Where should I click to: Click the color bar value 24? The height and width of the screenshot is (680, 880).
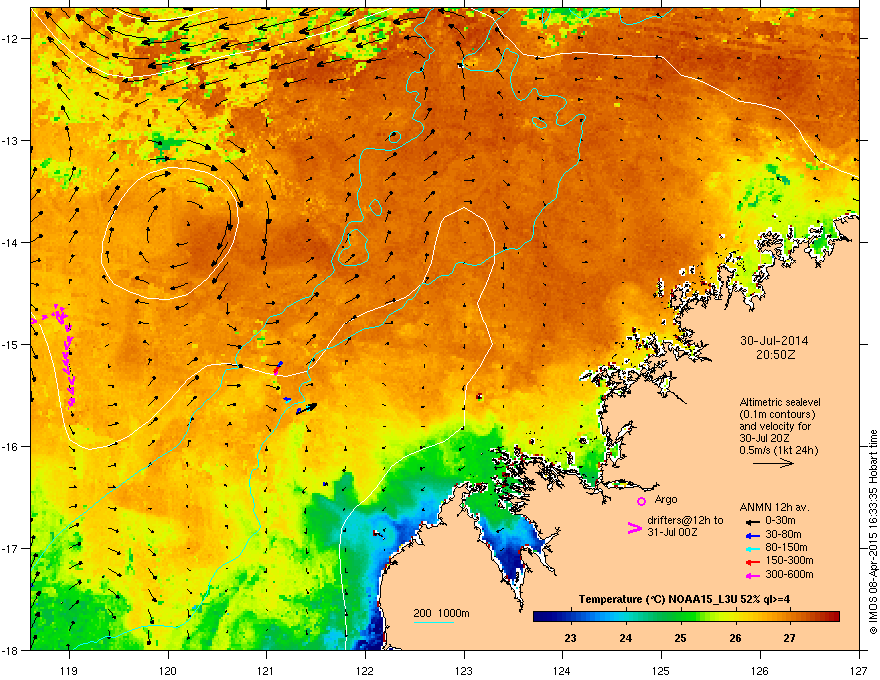(626, 638)
